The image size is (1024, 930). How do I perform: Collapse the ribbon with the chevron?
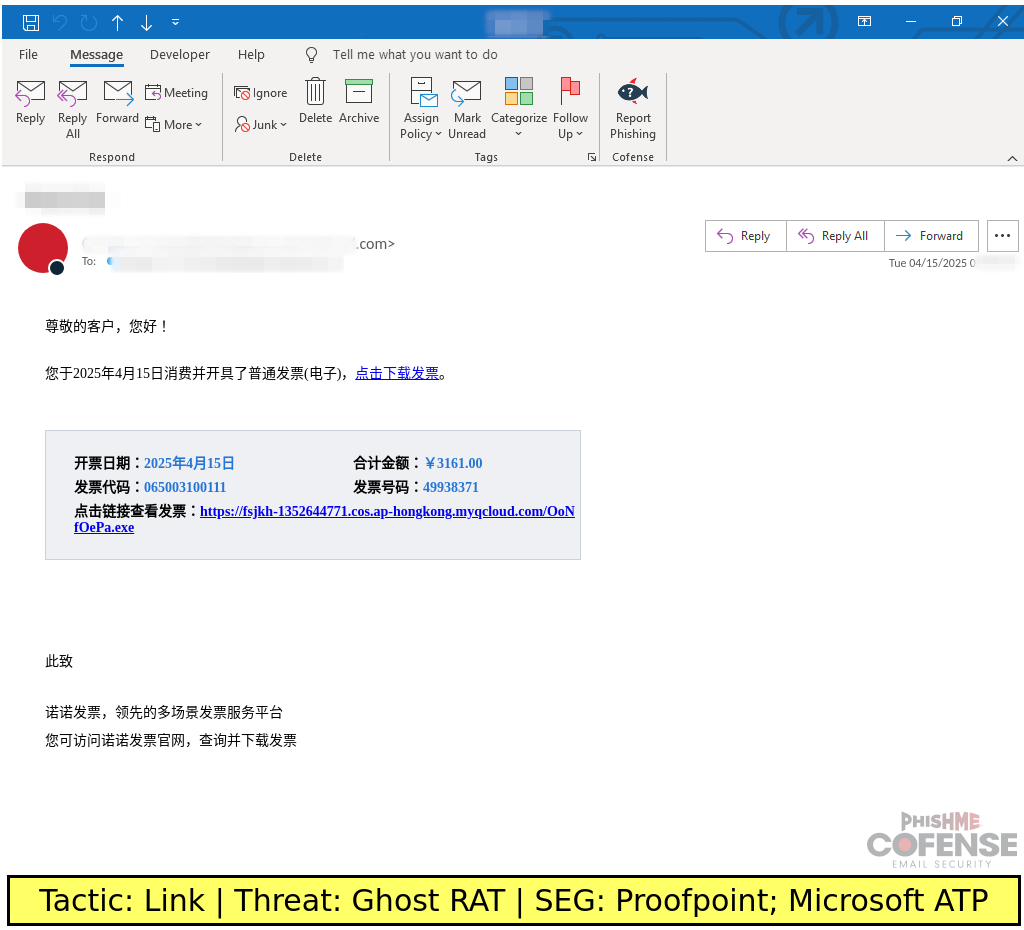pyautogui.click(x=1012, y=158)
